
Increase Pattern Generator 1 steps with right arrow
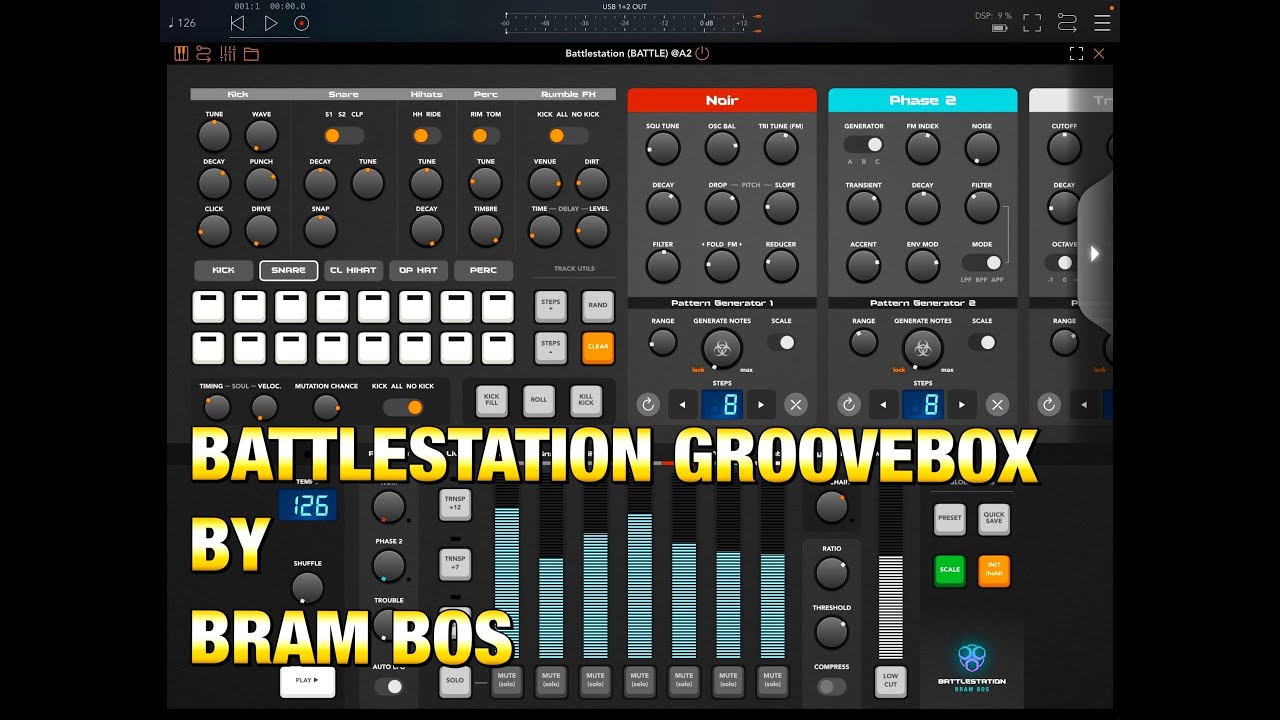pyautogui.click(x=761, y=404)
